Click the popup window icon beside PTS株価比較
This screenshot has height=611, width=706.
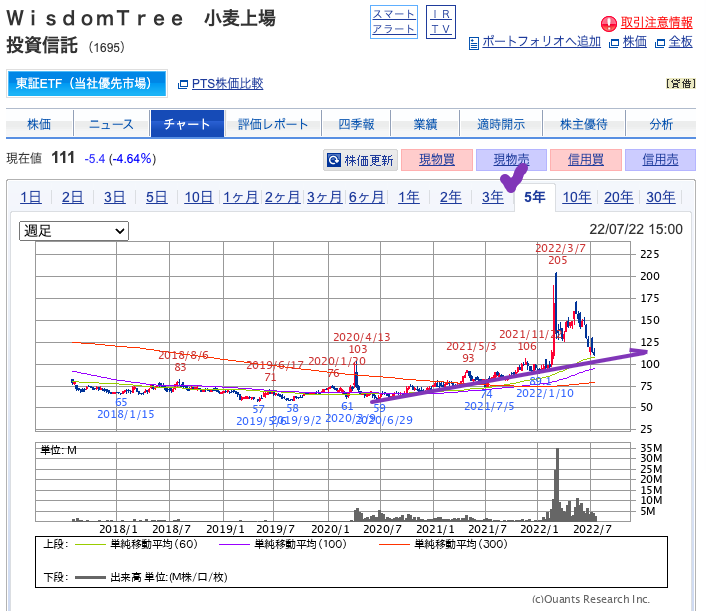point(183,84)
